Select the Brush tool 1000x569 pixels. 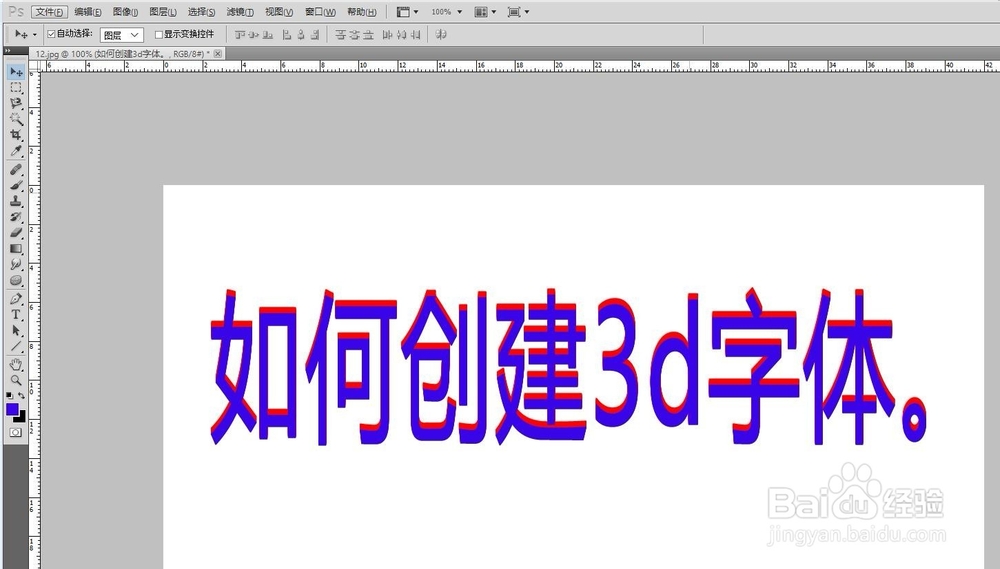click(x=16, y=186)
